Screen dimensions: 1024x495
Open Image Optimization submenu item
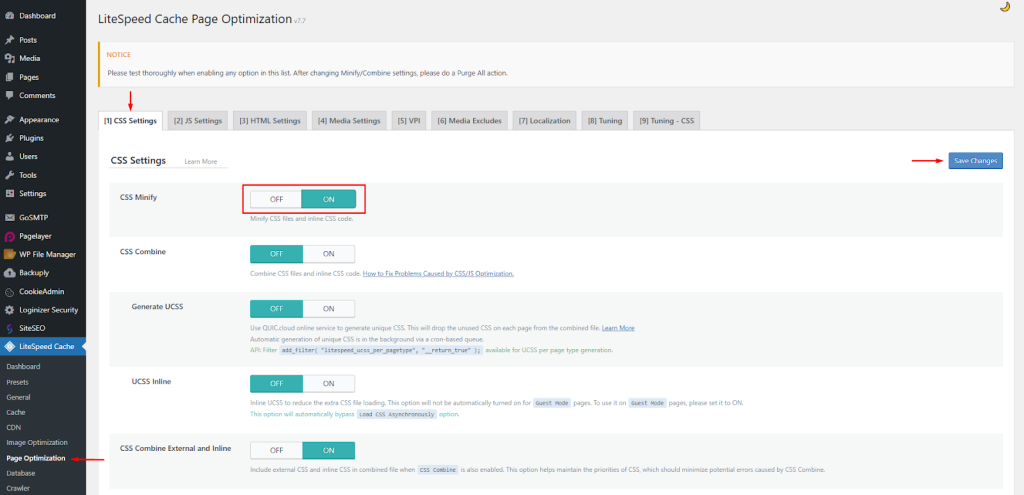pos(37,442)
